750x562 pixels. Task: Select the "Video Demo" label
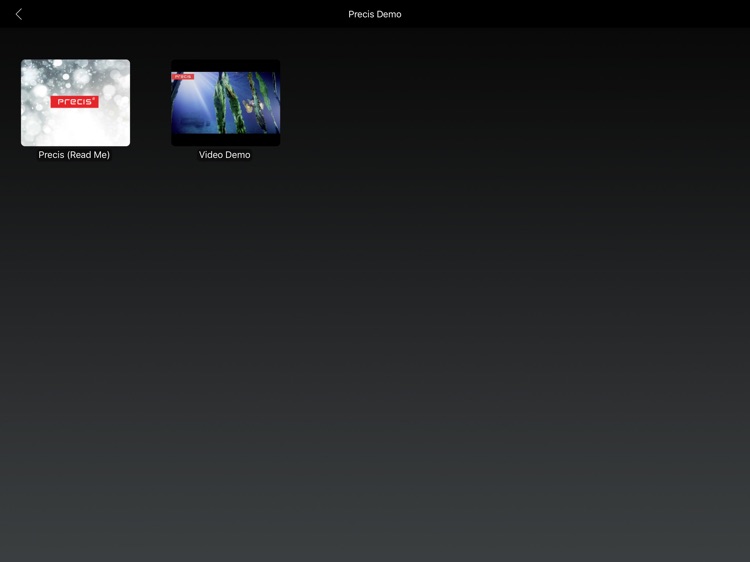224,154
